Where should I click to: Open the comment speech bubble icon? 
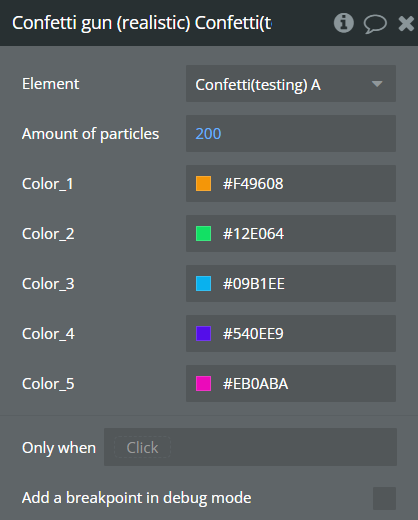pyautogui.click(x=375, y=24)
